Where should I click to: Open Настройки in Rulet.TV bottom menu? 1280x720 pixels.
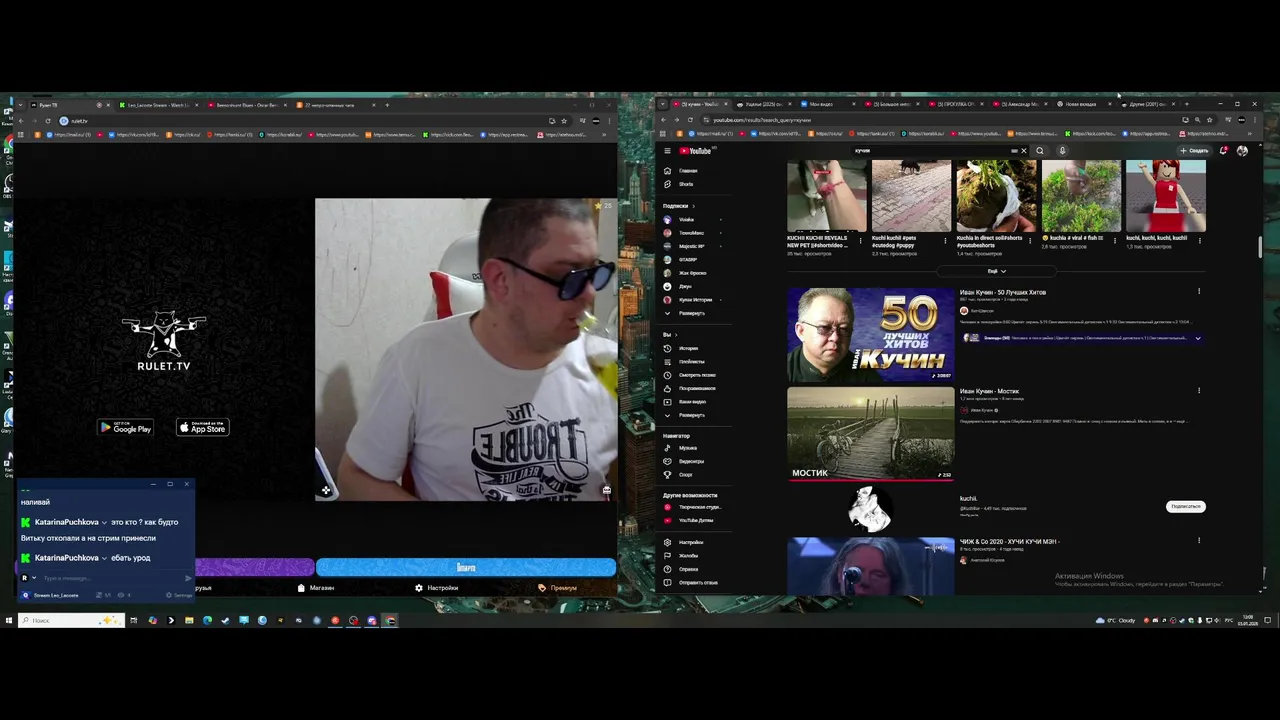(x=437, y=588)
